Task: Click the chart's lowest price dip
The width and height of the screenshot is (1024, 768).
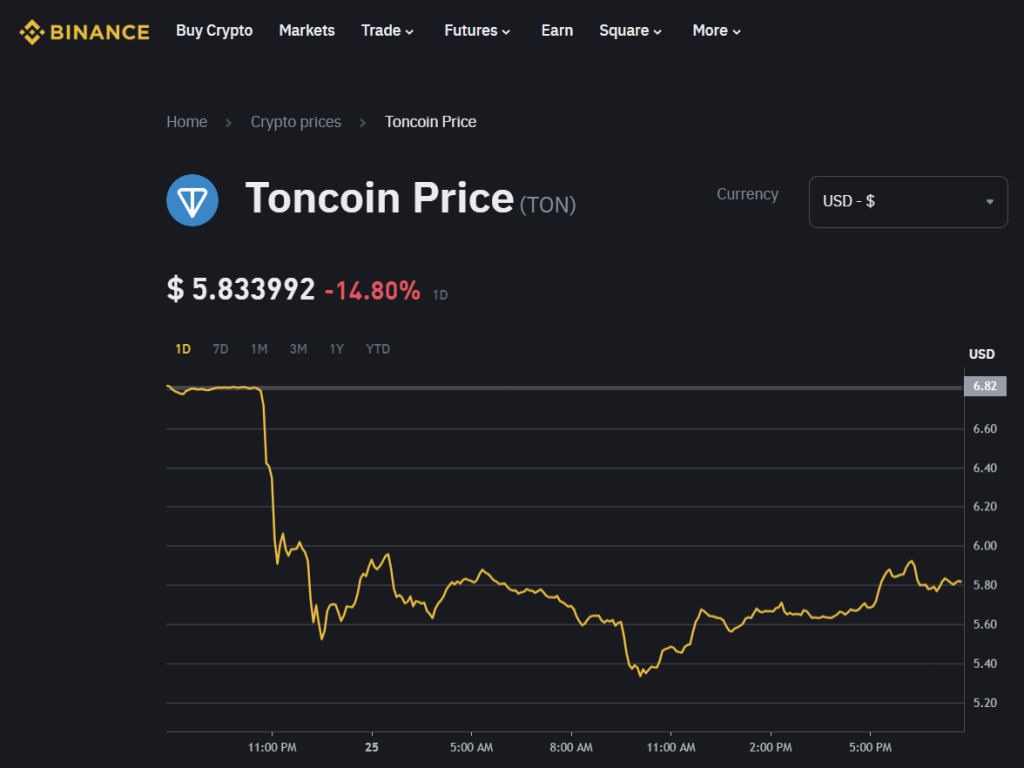Action: pyautogui.click(x=641, y=675)
